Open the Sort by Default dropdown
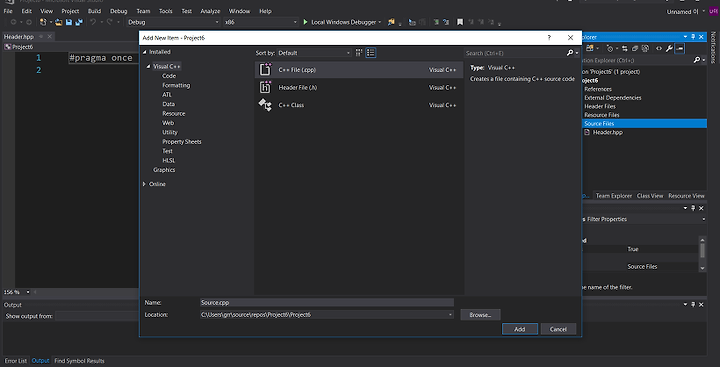720x367 pixels. (314, 53)
